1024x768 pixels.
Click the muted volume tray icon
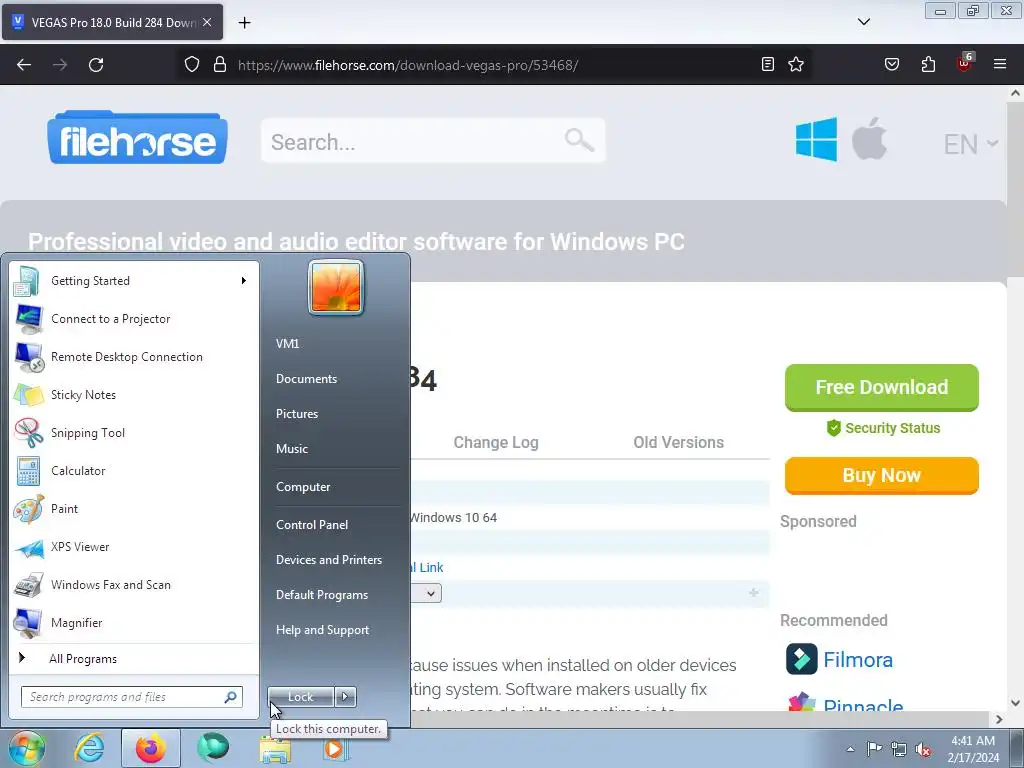[x=923, y=750]
